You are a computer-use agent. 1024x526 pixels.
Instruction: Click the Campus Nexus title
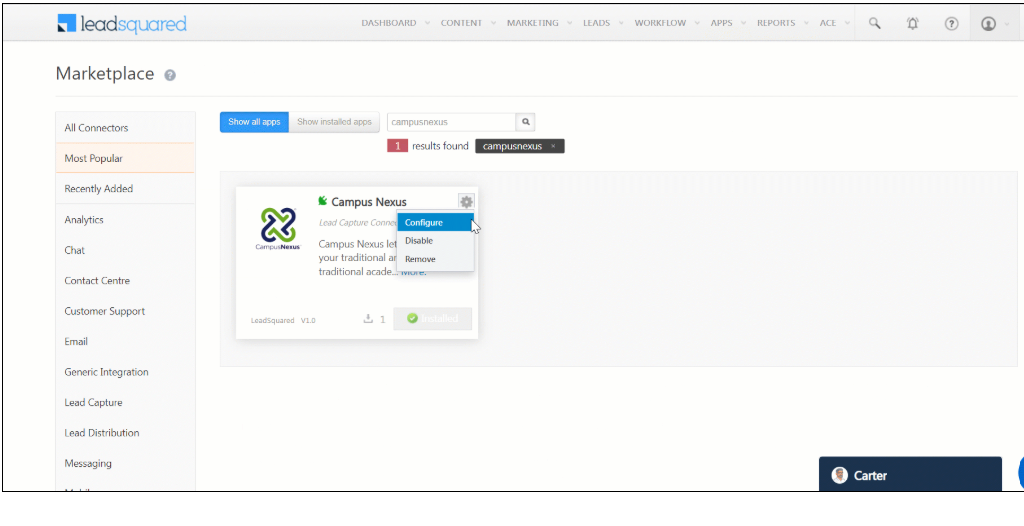click(369, 202)
